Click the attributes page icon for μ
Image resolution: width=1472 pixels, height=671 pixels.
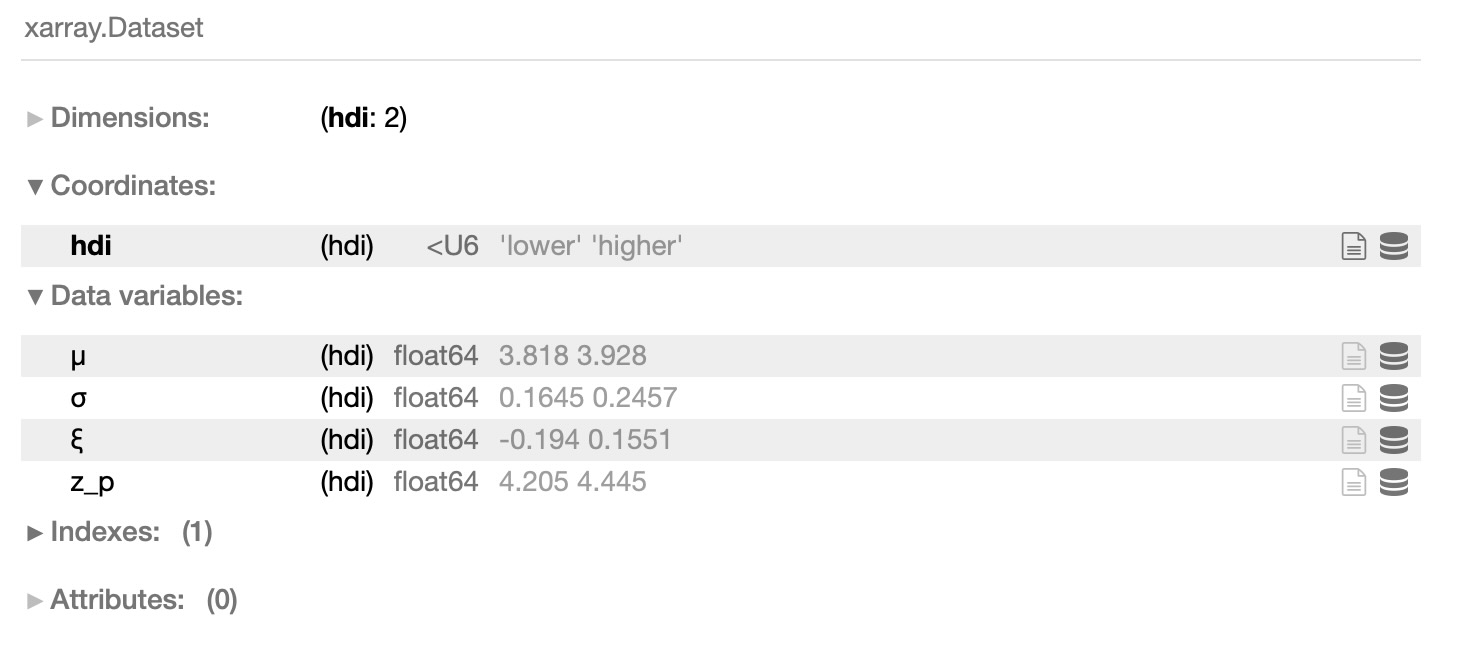[1352, 356]
